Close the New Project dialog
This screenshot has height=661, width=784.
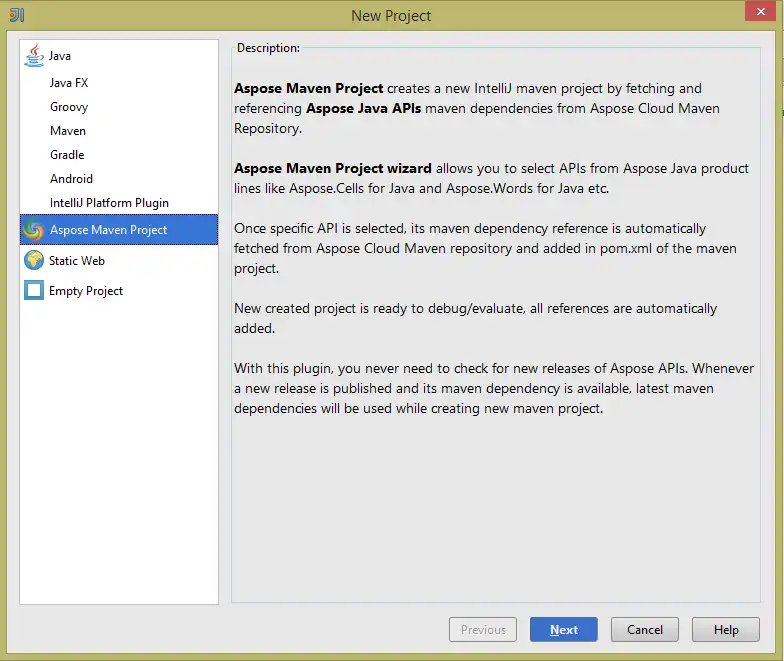pyautogui.click(x=760, y=11)
